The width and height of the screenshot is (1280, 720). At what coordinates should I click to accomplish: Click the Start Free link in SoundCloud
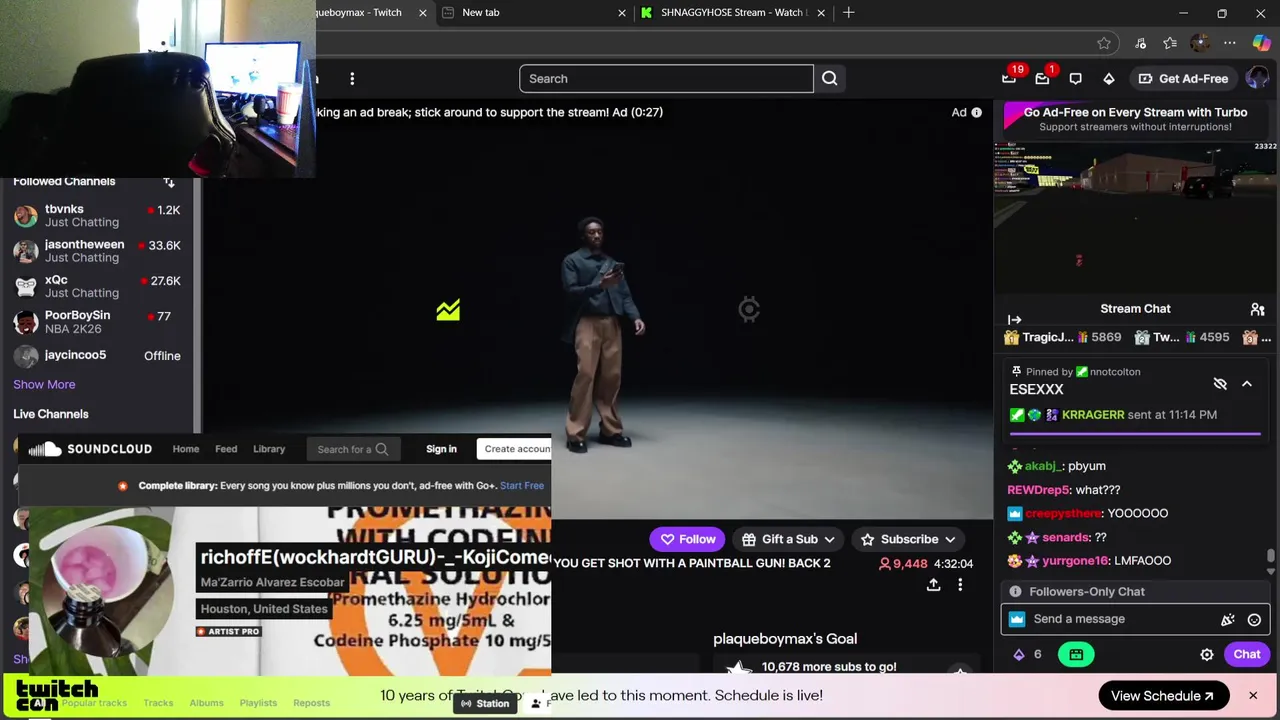point(522,486)
